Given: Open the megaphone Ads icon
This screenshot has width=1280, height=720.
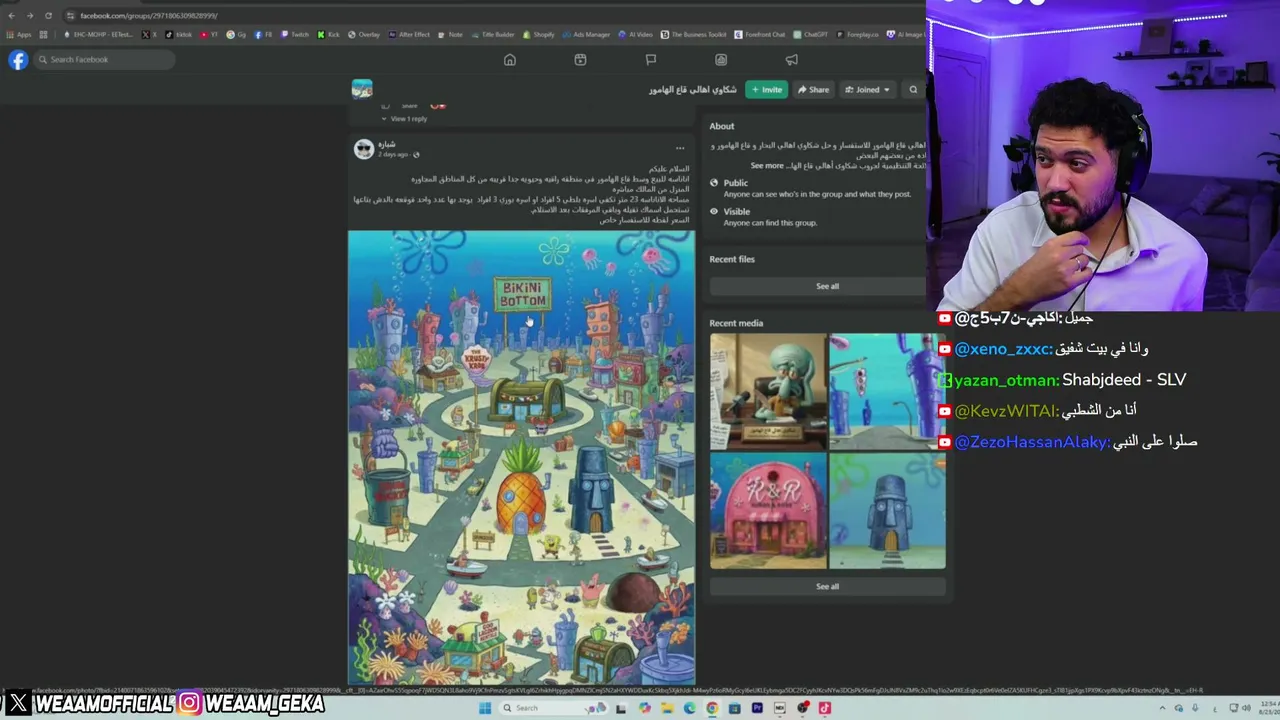Looking at the screenshot, I should (x=791, y=60).
